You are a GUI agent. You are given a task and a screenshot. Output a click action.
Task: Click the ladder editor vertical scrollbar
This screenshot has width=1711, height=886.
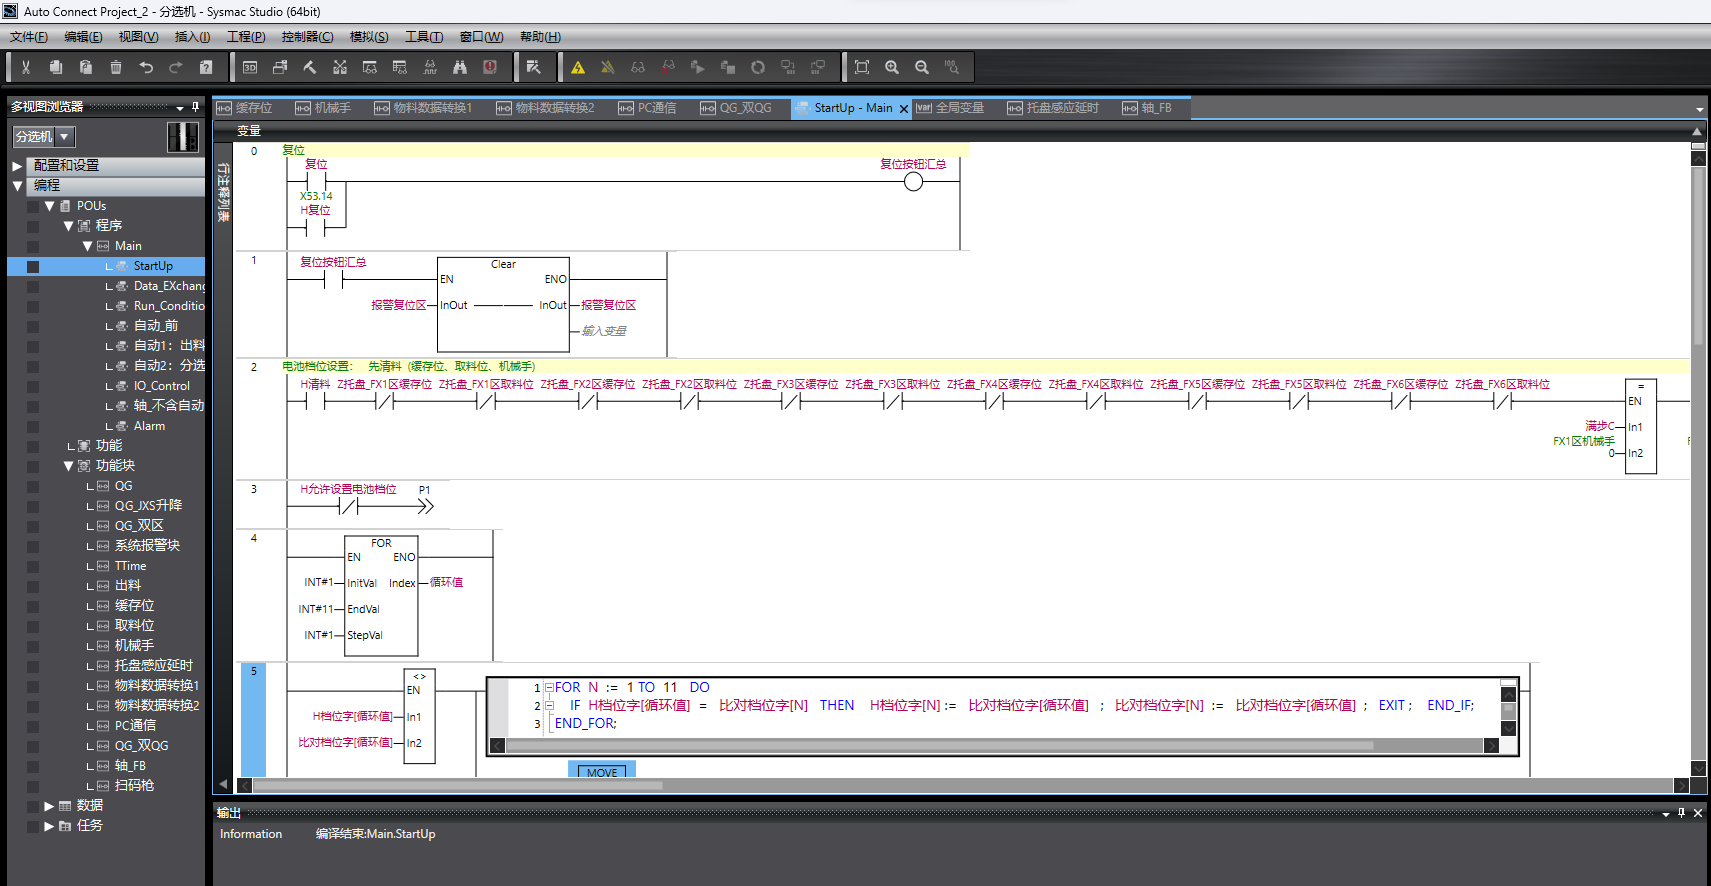point(1698,258)
